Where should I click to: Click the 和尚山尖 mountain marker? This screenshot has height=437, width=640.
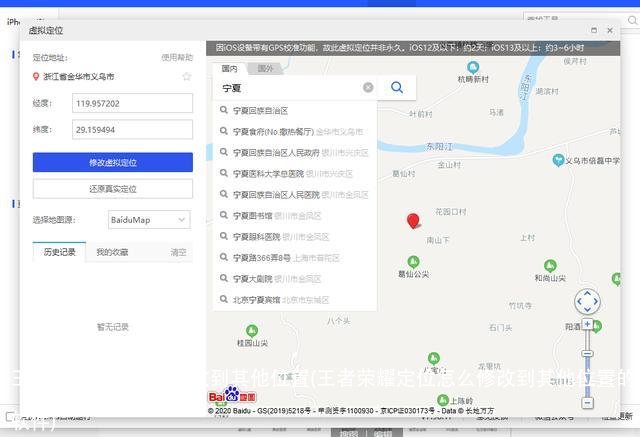click(x=550, y=266)
